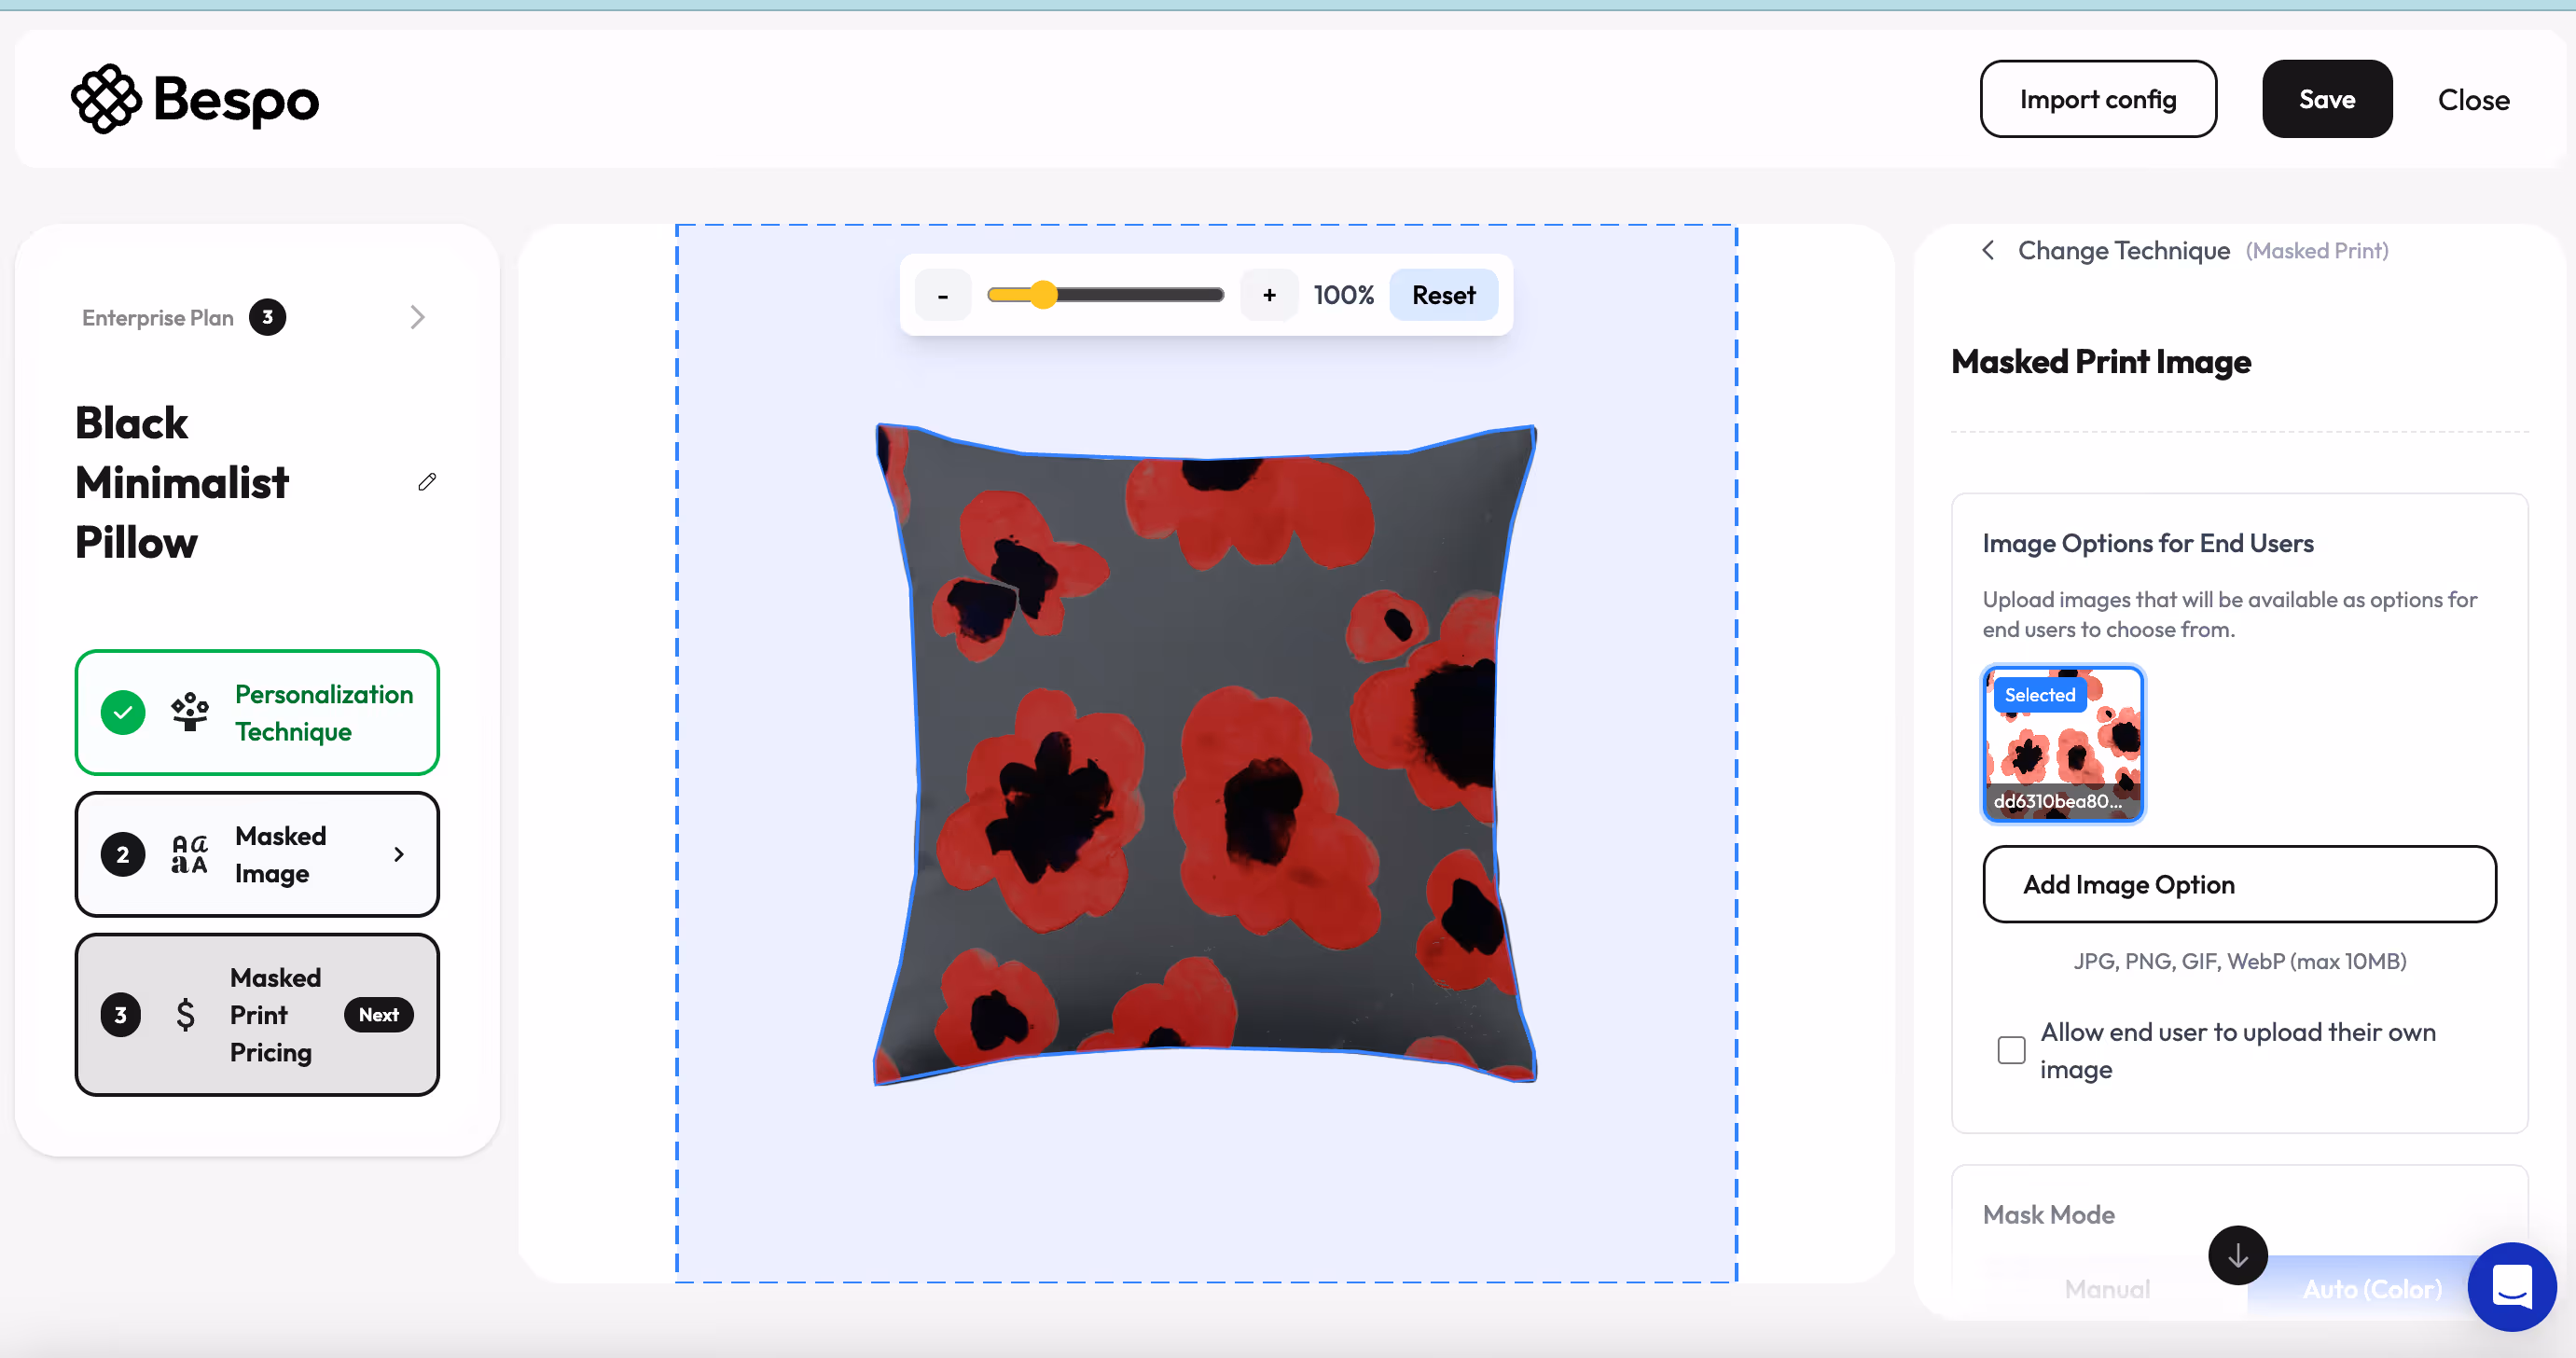Click the zoom out minus button
2576x1358 pixels.
tap(942, 295)
